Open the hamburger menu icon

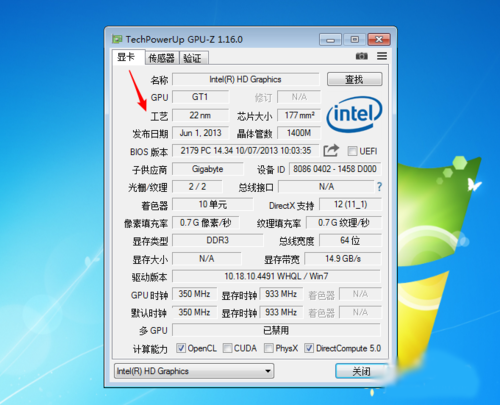click(382, 56)
